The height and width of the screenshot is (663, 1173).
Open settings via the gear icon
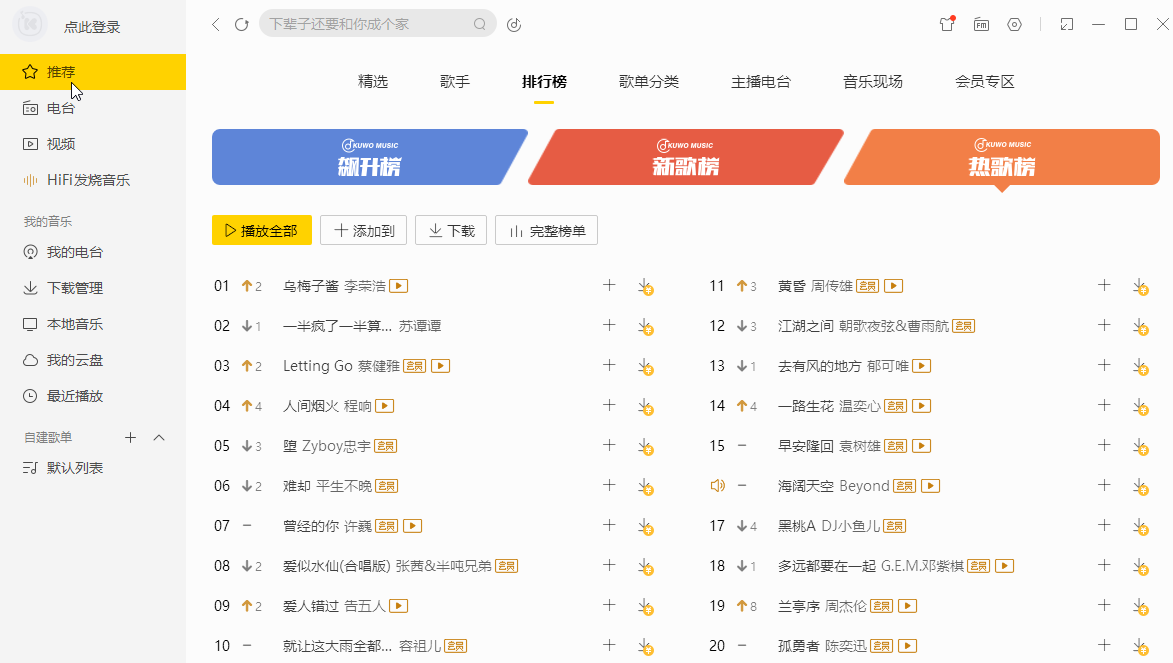pyautogui.click(x=1014, y=24)
